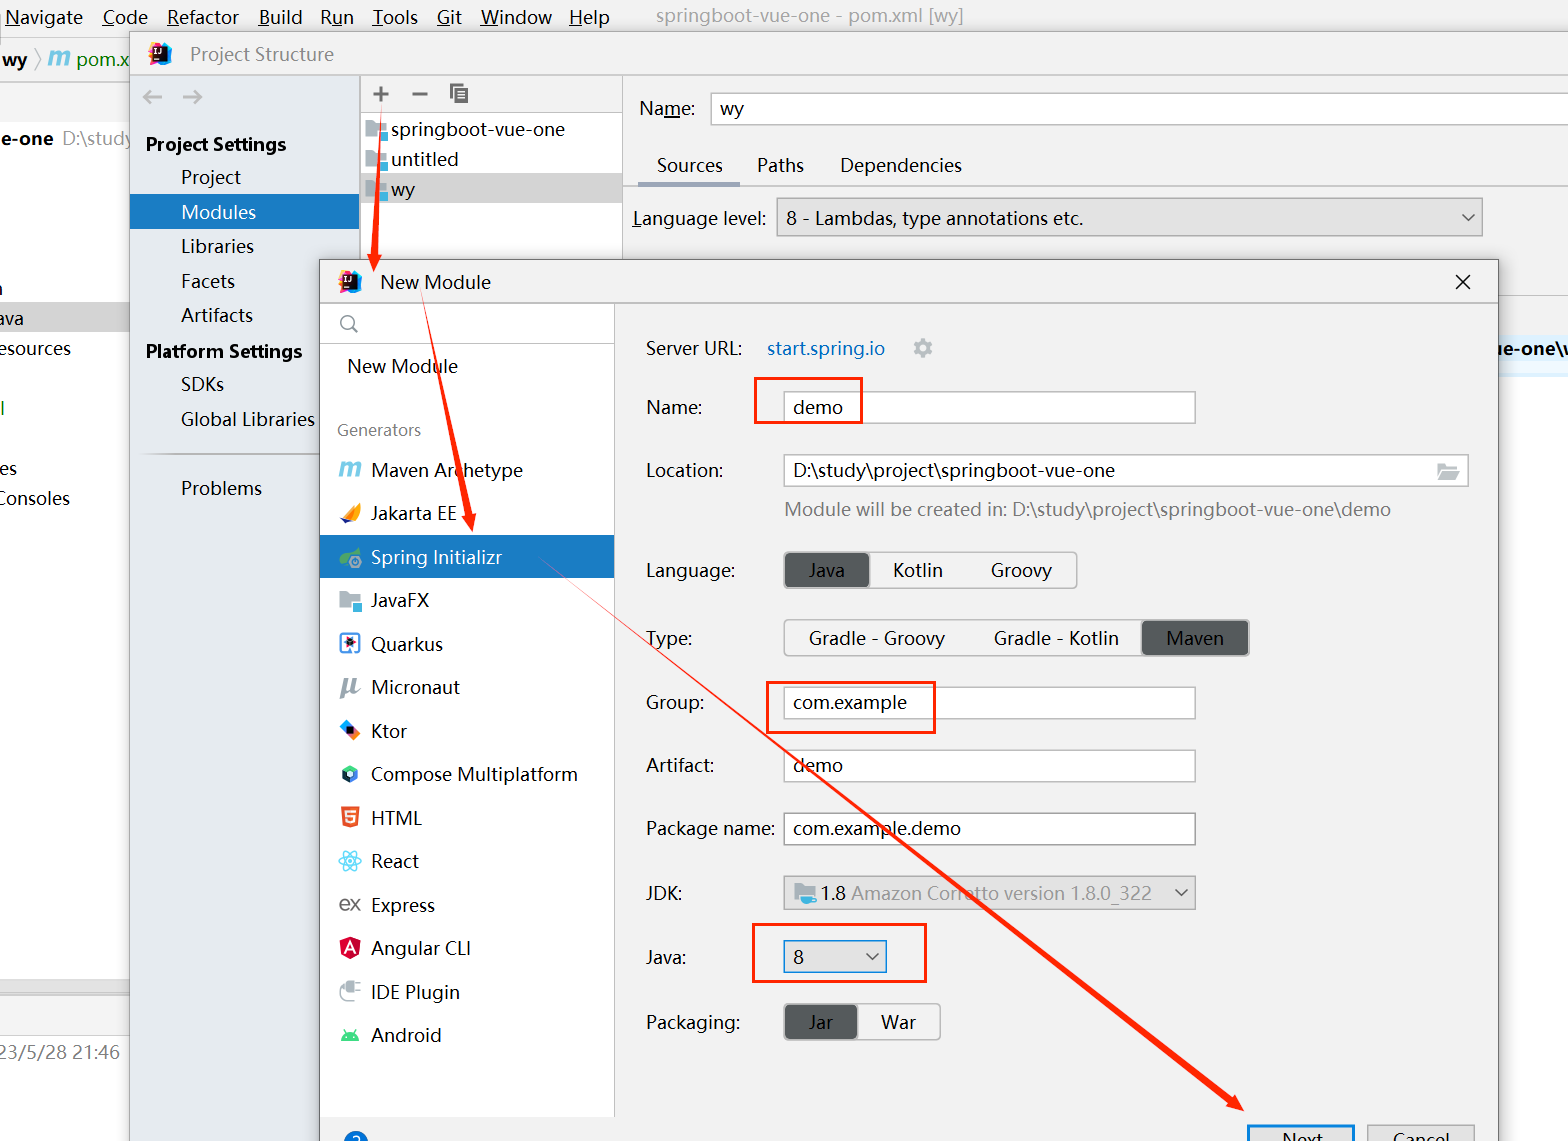Click the Cancel button
Viewport: 1568px width, 1141px height.
click(1421, 1134)
